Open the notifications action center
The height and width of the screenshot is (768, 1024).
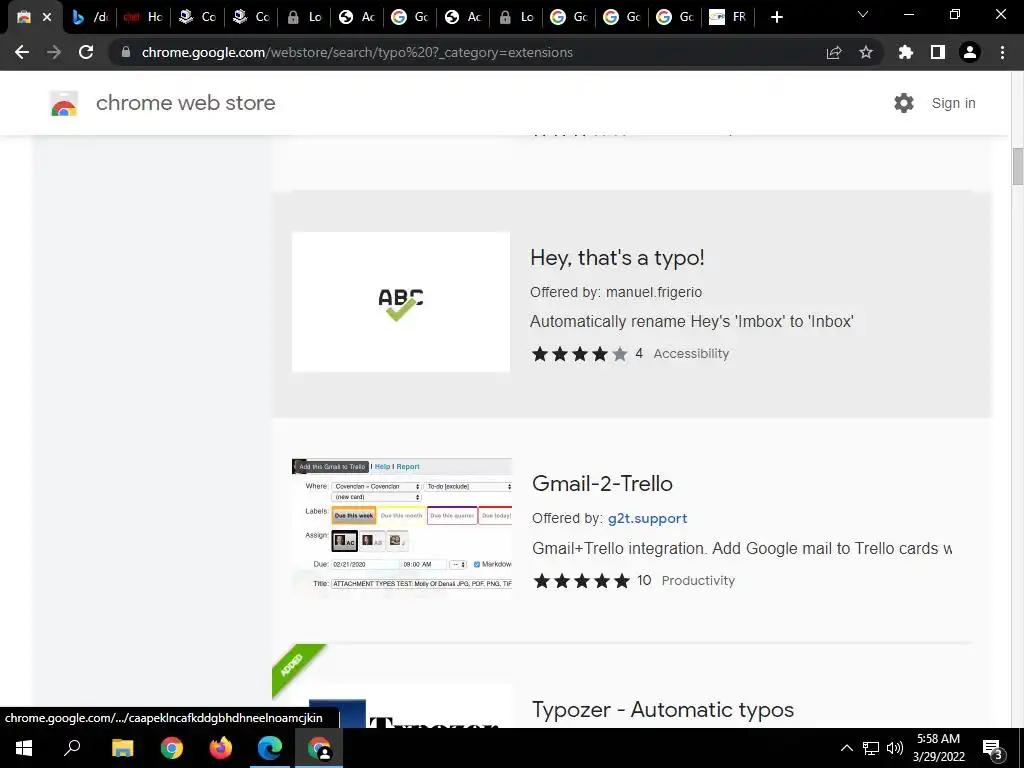[992, 748]
